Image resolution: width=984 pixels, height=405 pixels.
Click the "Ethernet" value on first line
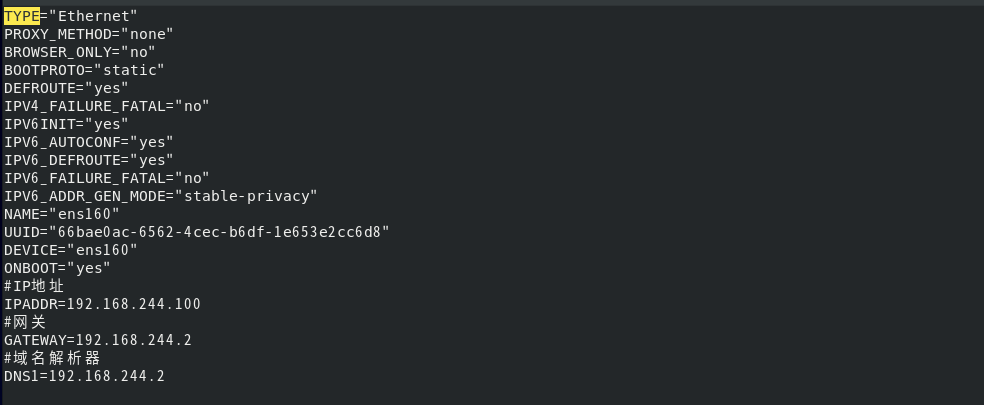(97, 16)
